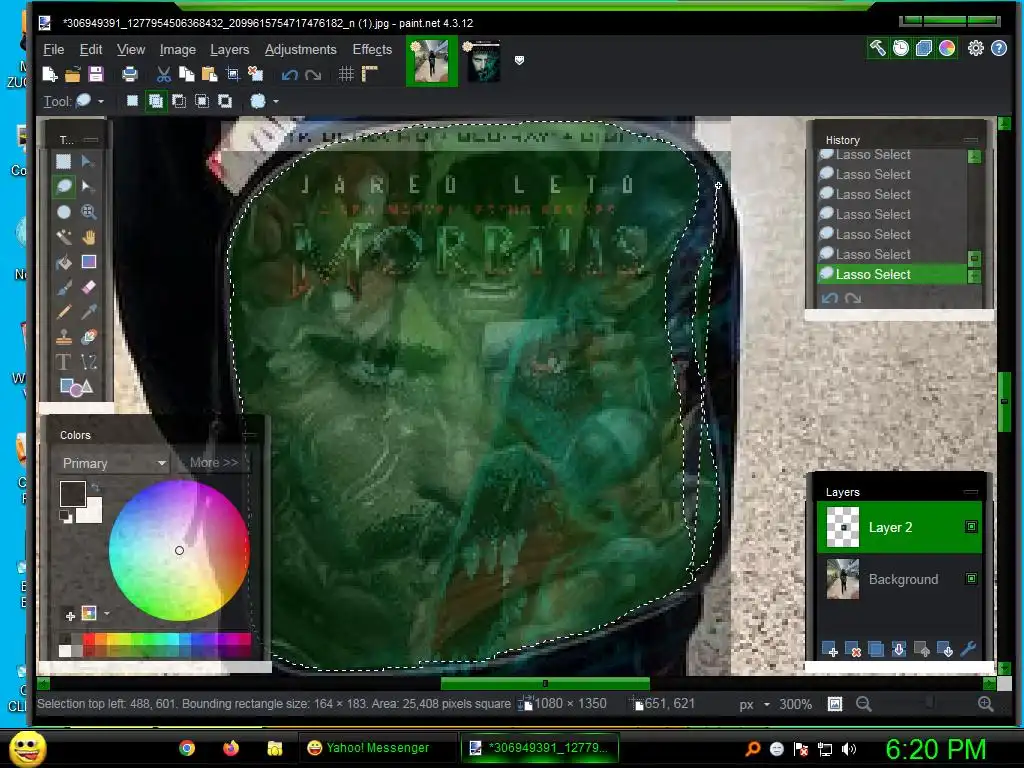1024x768 pixels.
Task: Open the Image menu
Action: point(178,50)
